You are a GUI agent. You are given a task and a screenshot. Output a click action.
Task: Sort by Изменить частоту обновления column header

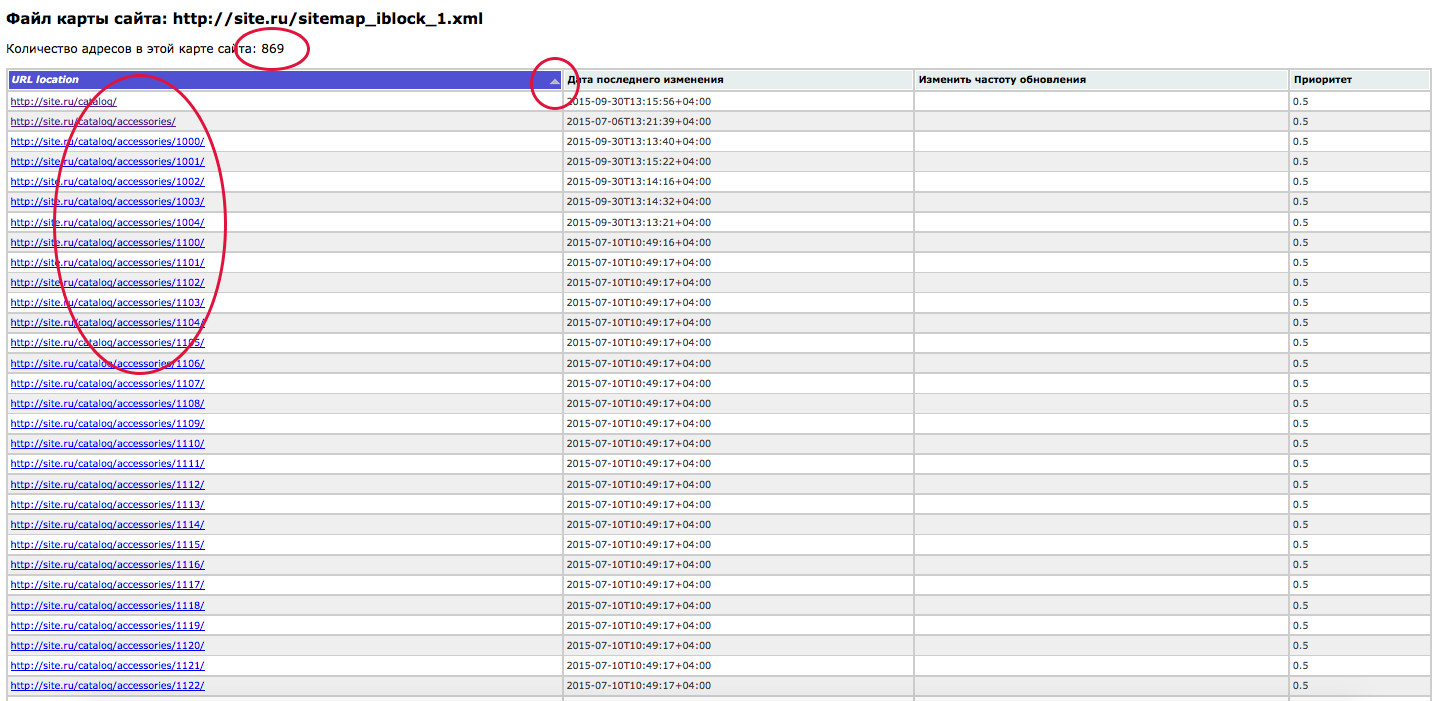(x=1002, y=80)
